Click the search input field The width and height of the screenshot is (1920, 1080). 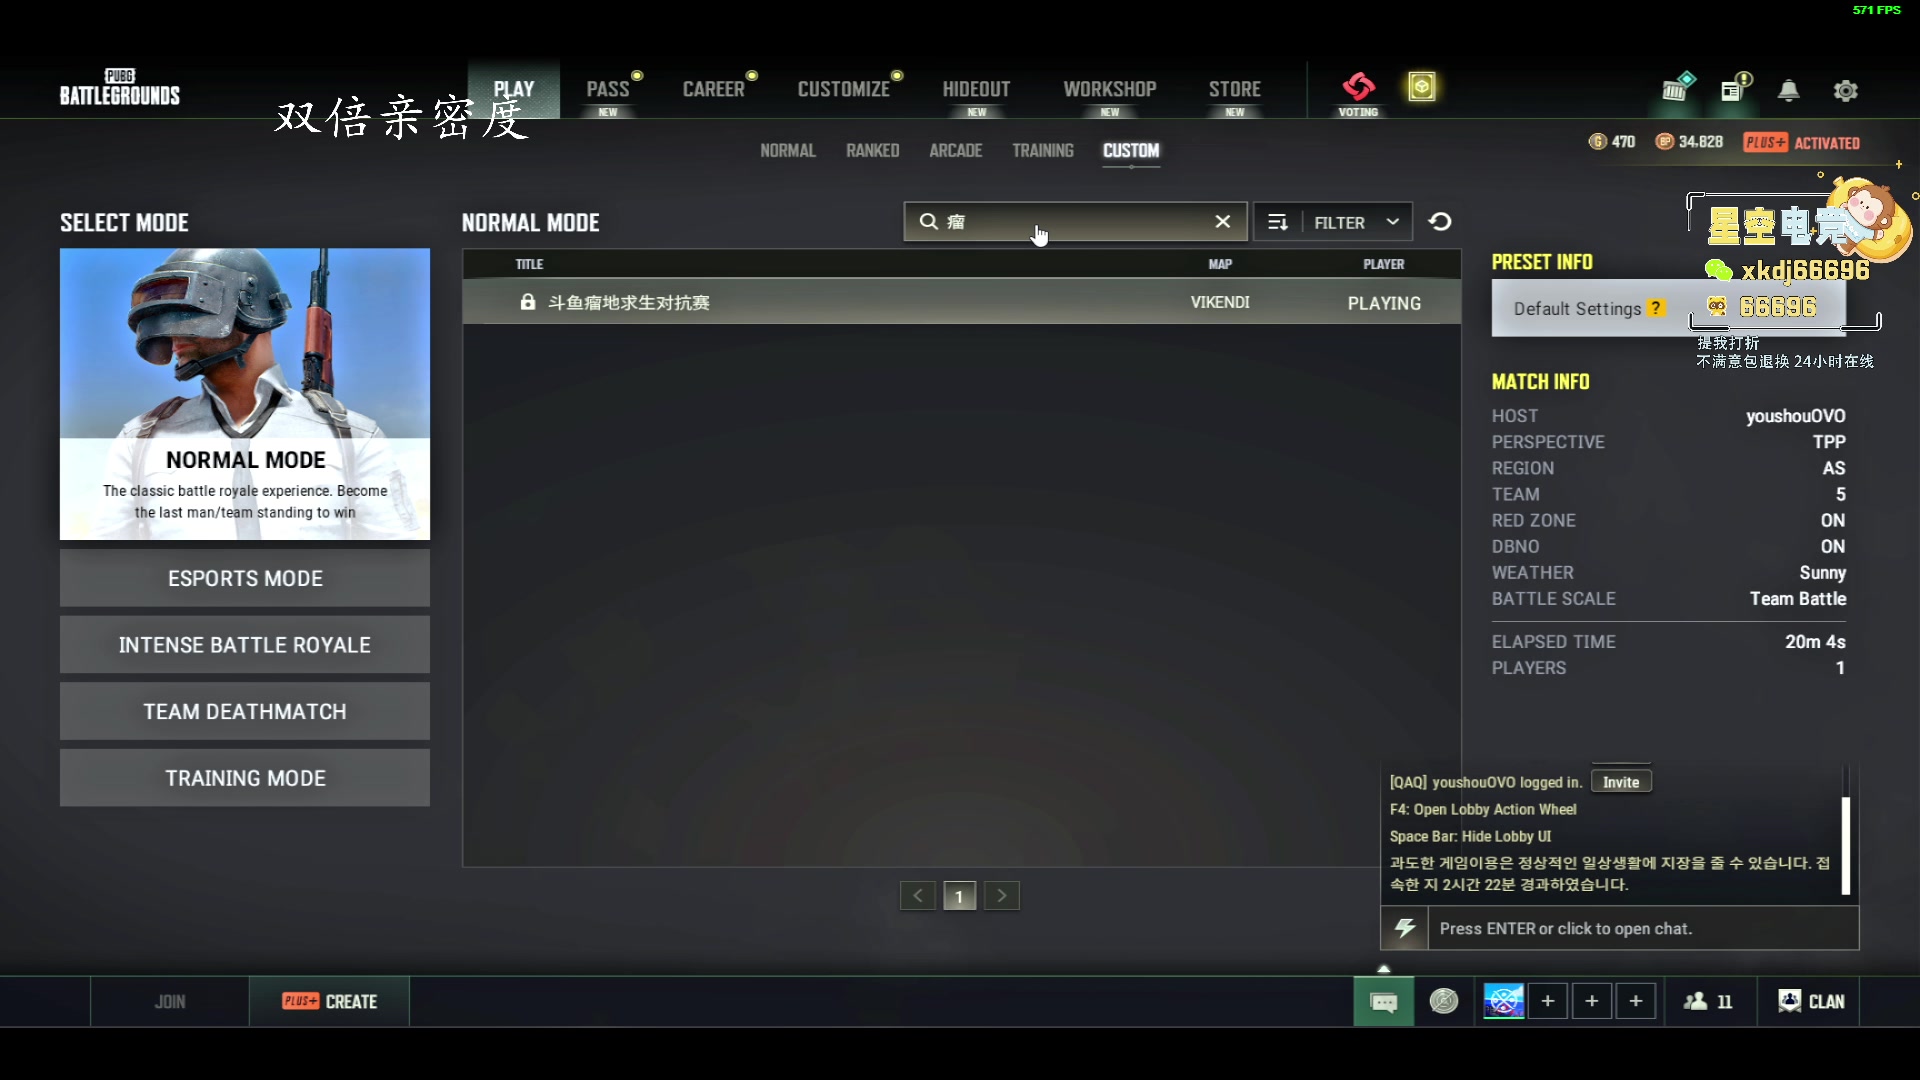coord(1075,222)
